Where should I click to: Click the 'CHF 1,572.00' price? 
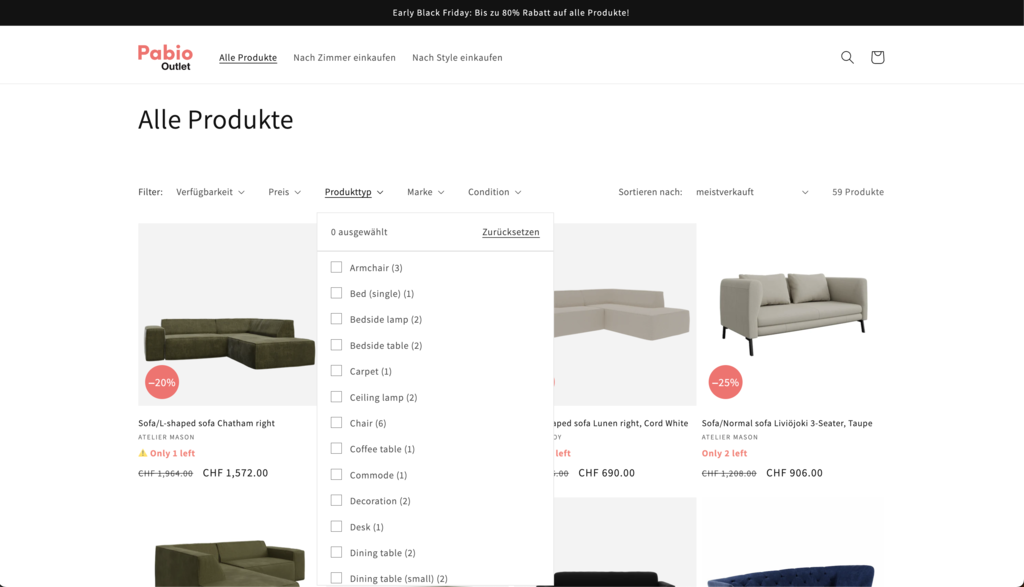click(235, 473)
